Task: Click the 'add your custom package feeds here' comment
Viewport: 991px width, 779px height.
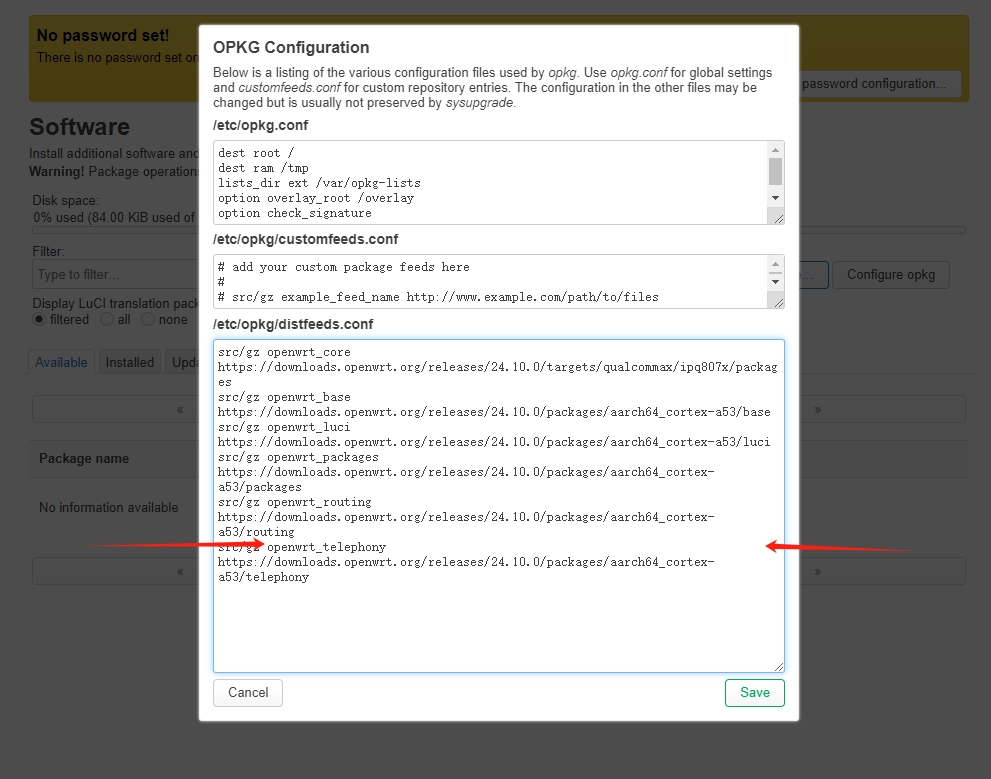Action: coord(344,267)
